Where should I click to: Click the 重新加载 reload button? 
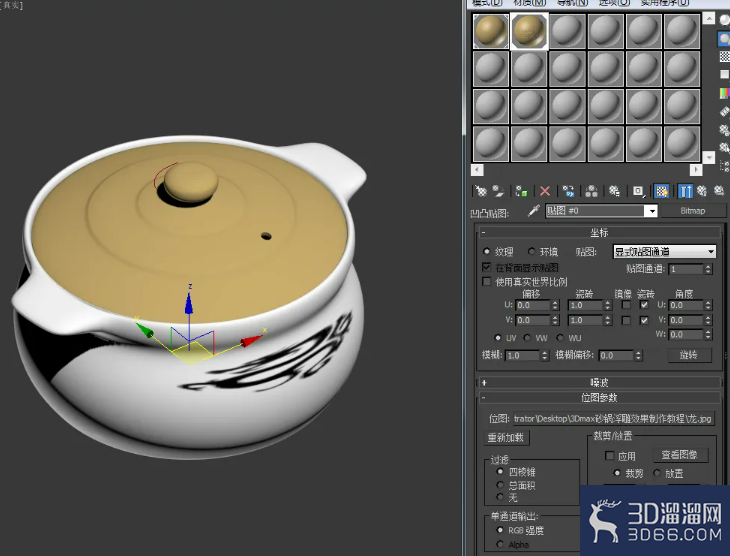[x=506, y=438]
